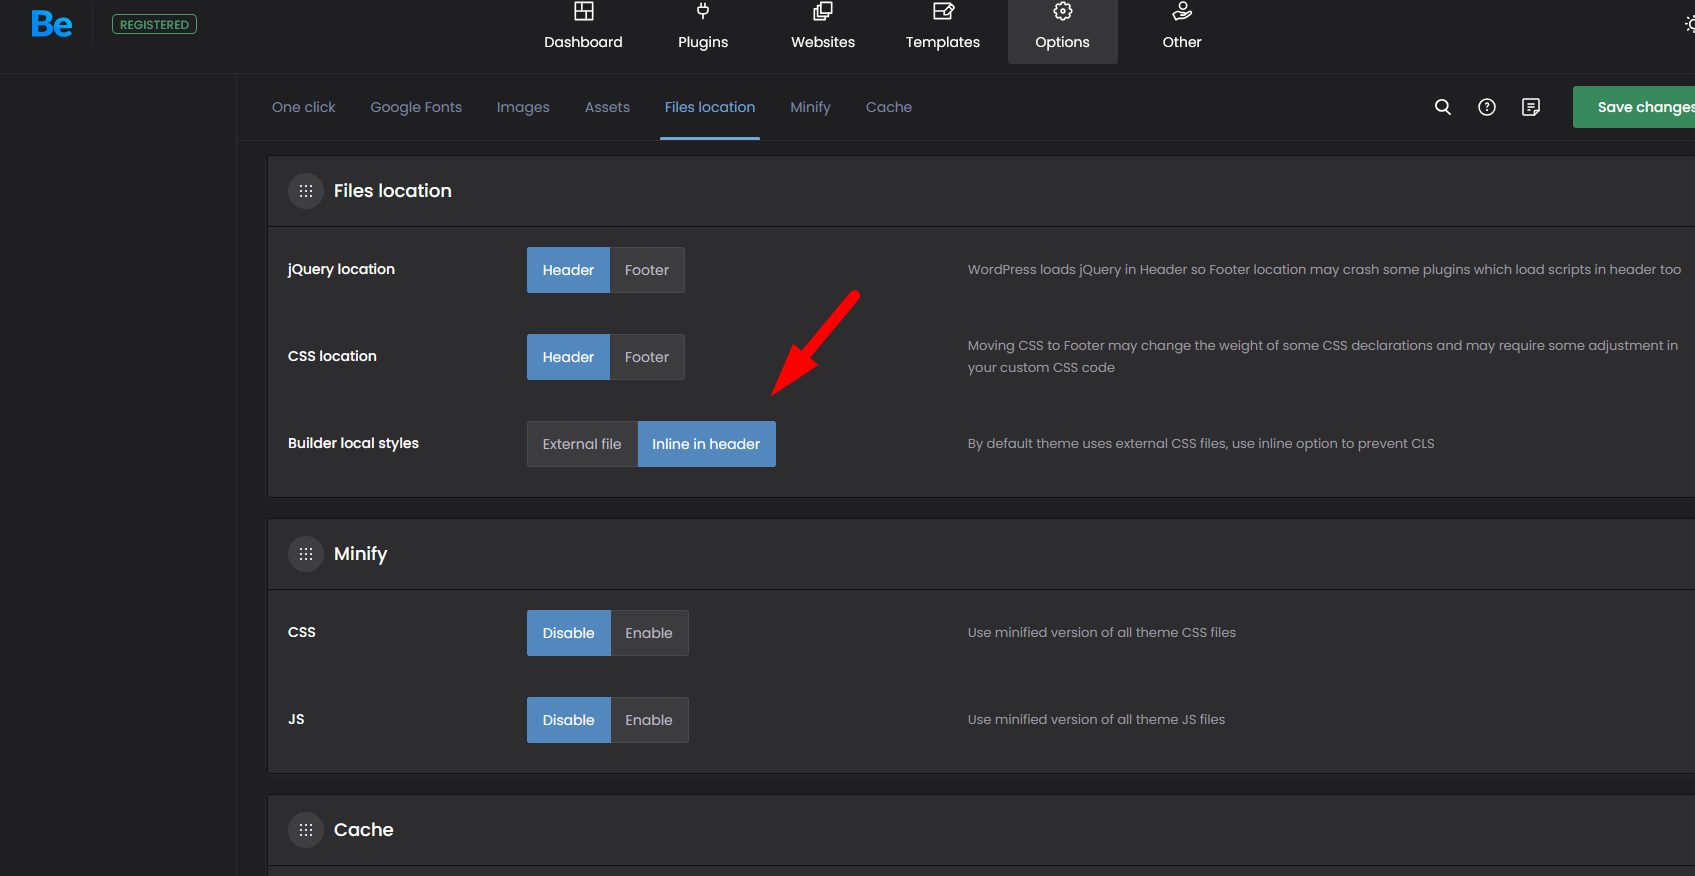Go to the Websites section

[x=823, y=28]
